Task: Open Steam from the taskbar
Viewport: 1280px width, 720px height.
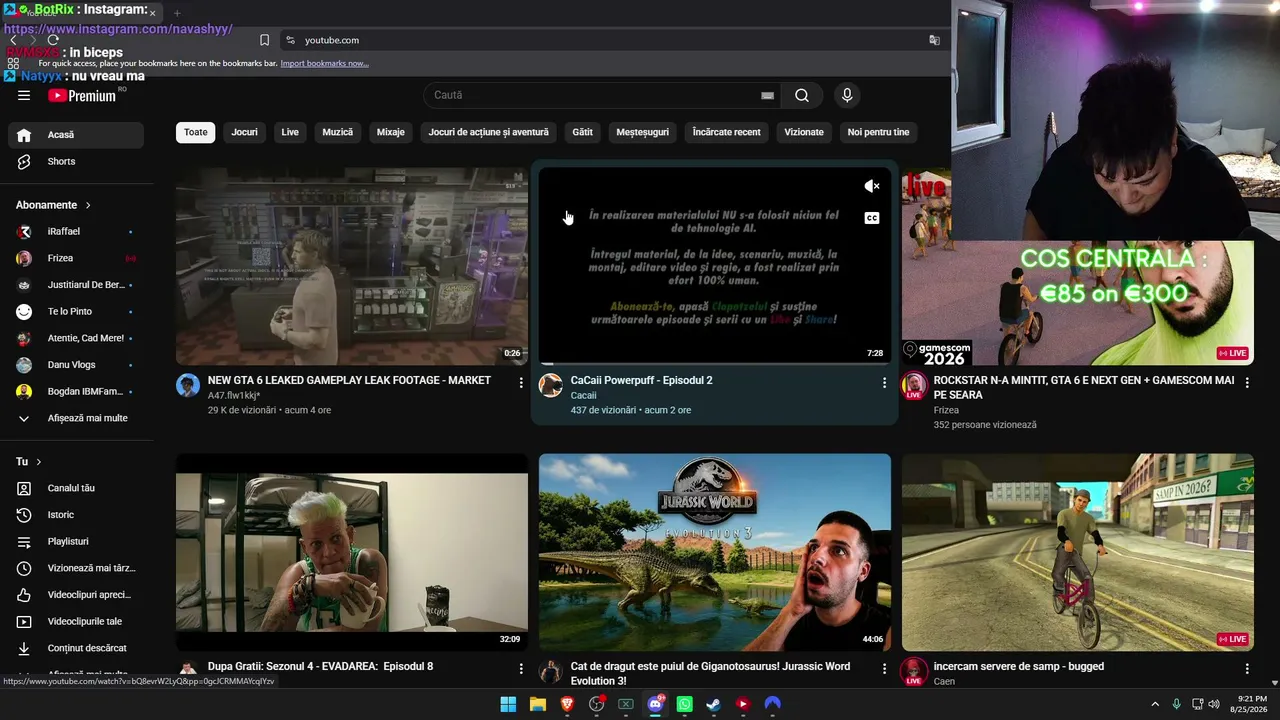Action: pos(713,704)
